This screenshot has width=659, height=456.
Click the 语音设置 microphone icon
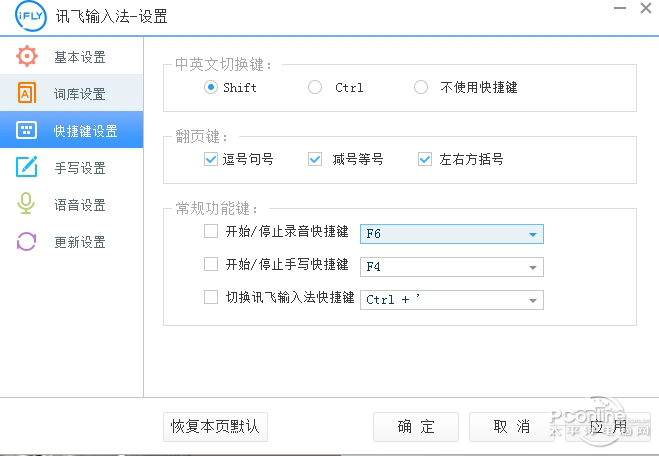(27, 205)
